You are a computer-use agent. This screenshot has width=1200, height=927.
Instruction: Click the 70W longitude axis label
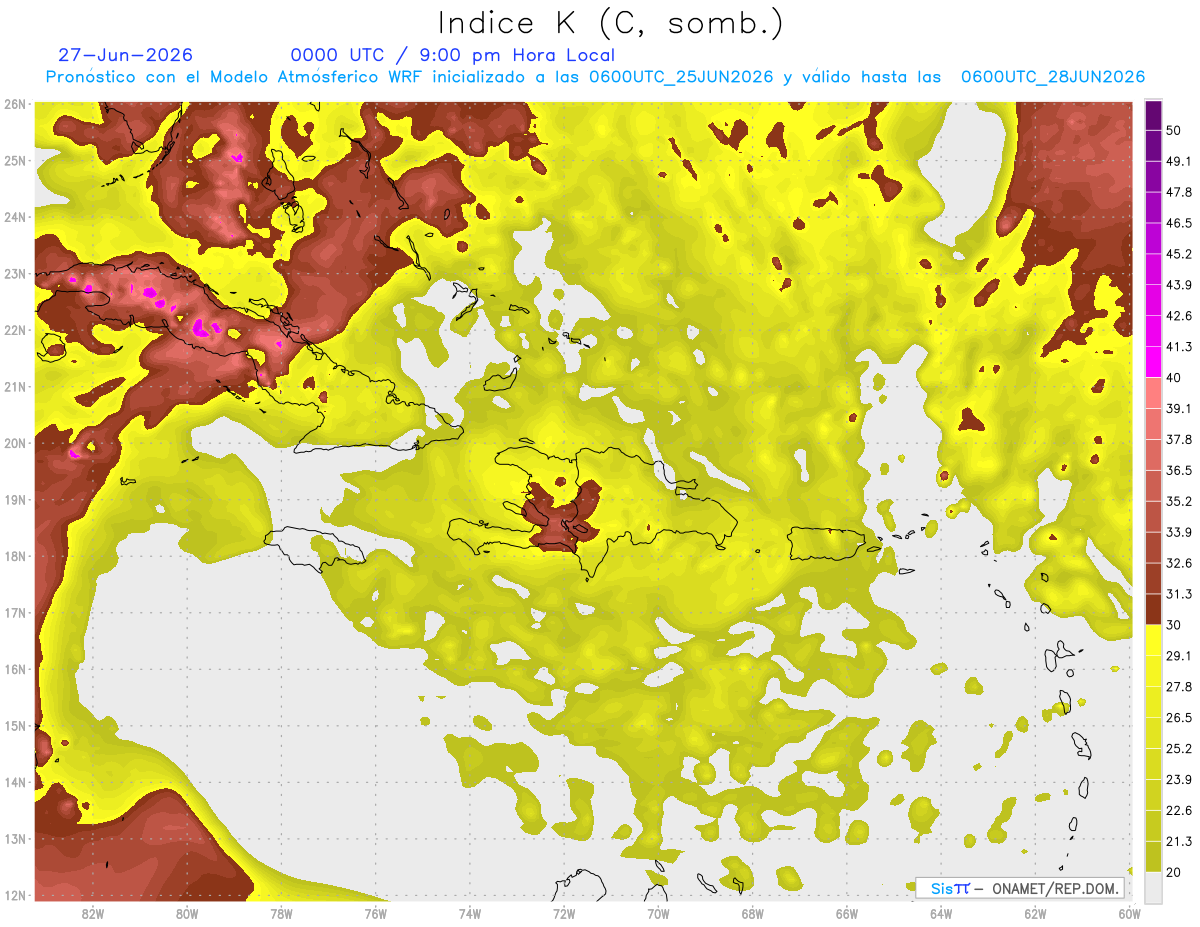click(x=658, y=912)
